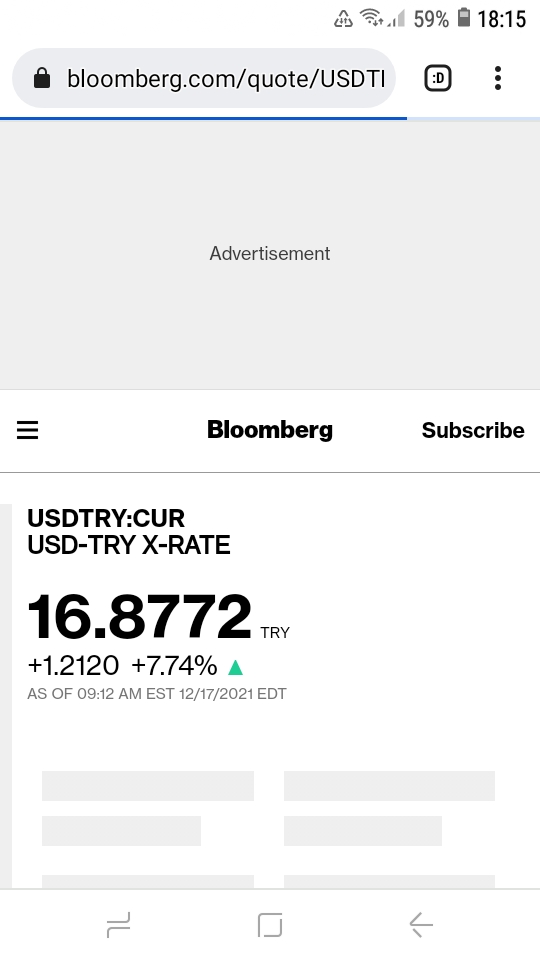Click the Bloomberg logo
The height and width of the screenshot is (960, 540).
click(270, 430)
